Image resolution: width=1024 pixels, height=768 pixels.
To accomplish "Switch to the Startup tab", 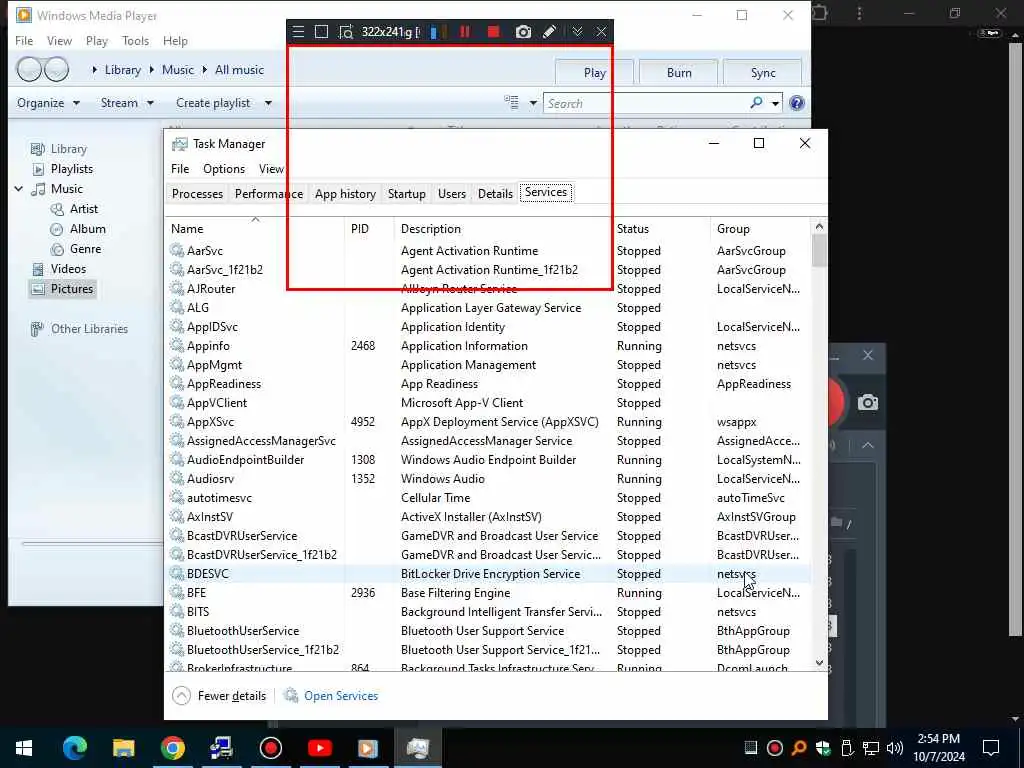I will pyautogui.click(x=406, y=193).
